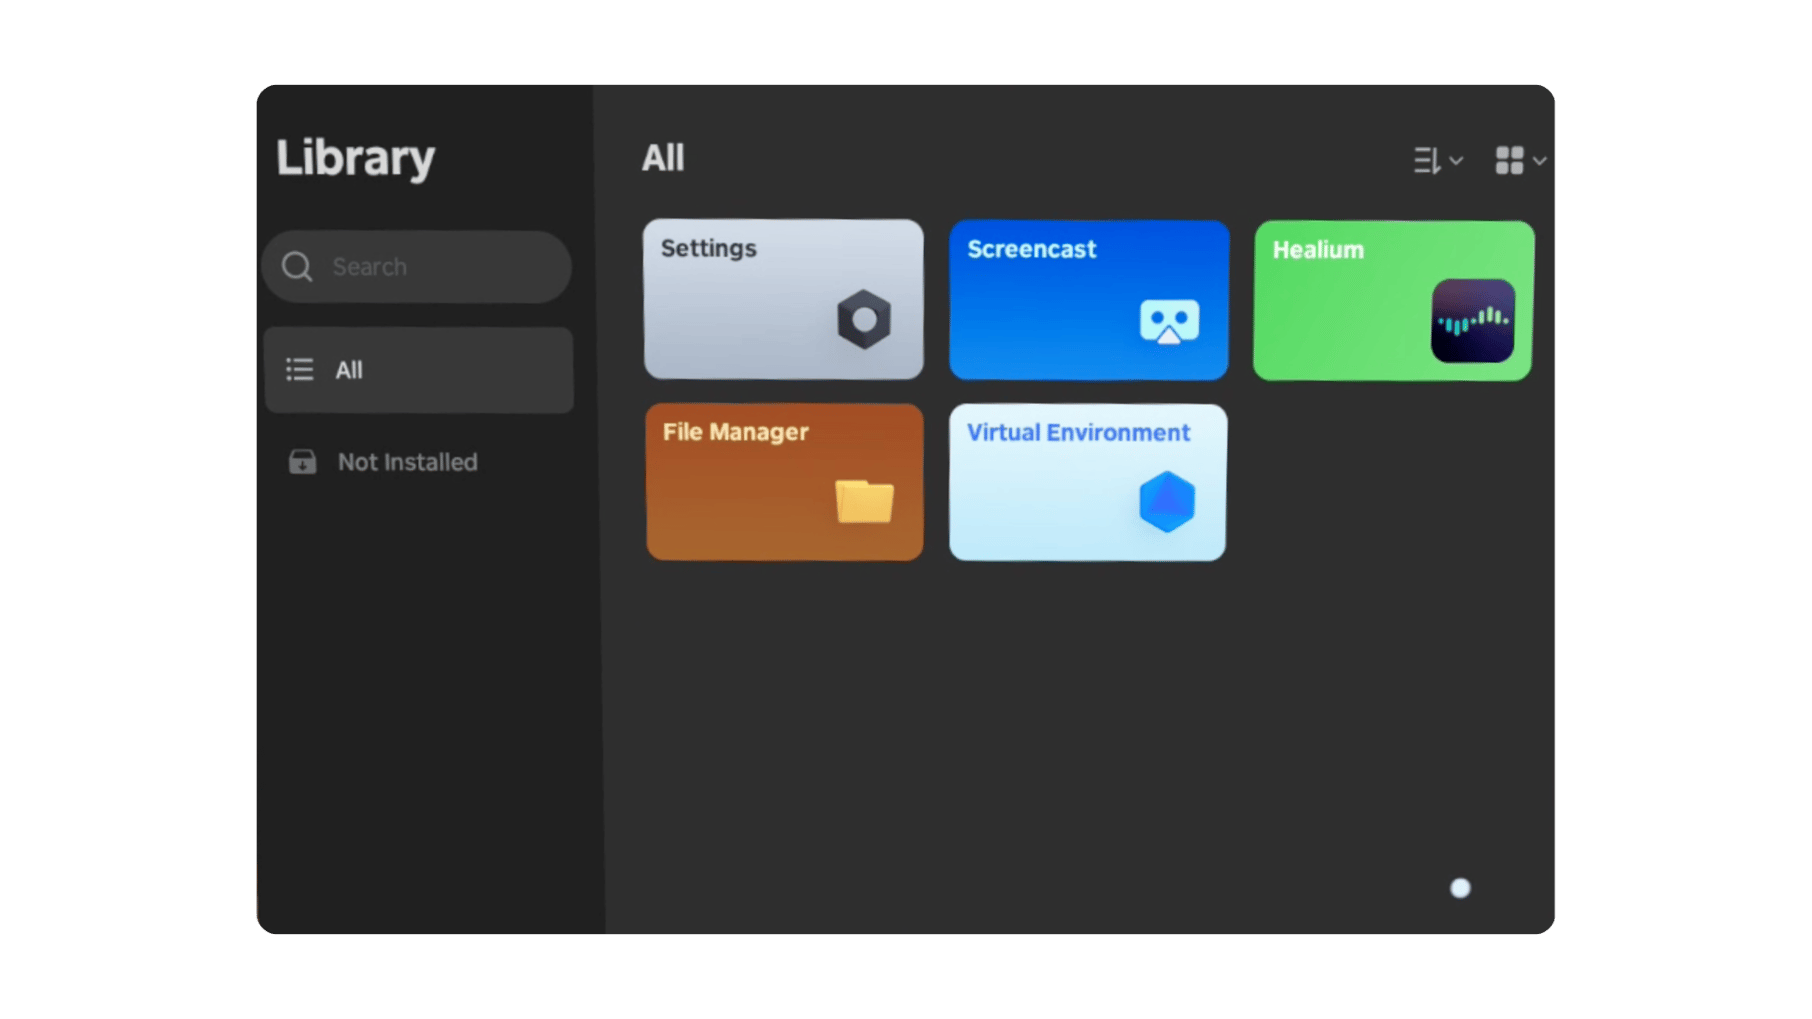The image size is (1812, 1019).
Task: Click the page indicator dot
Action: 1461,886
